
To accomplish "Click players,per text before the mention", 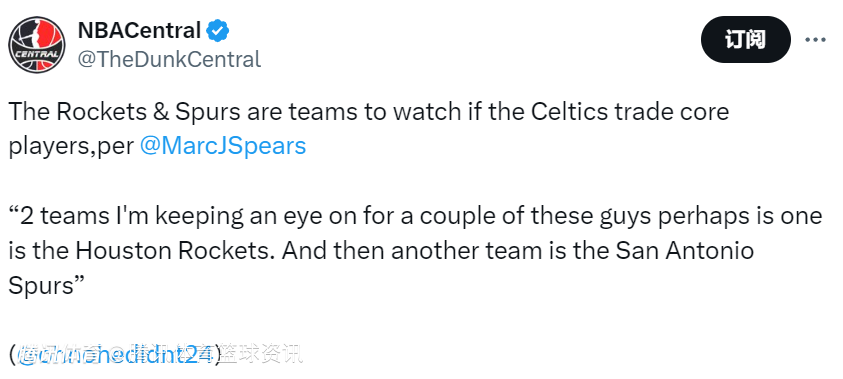I will click(72, 147).
